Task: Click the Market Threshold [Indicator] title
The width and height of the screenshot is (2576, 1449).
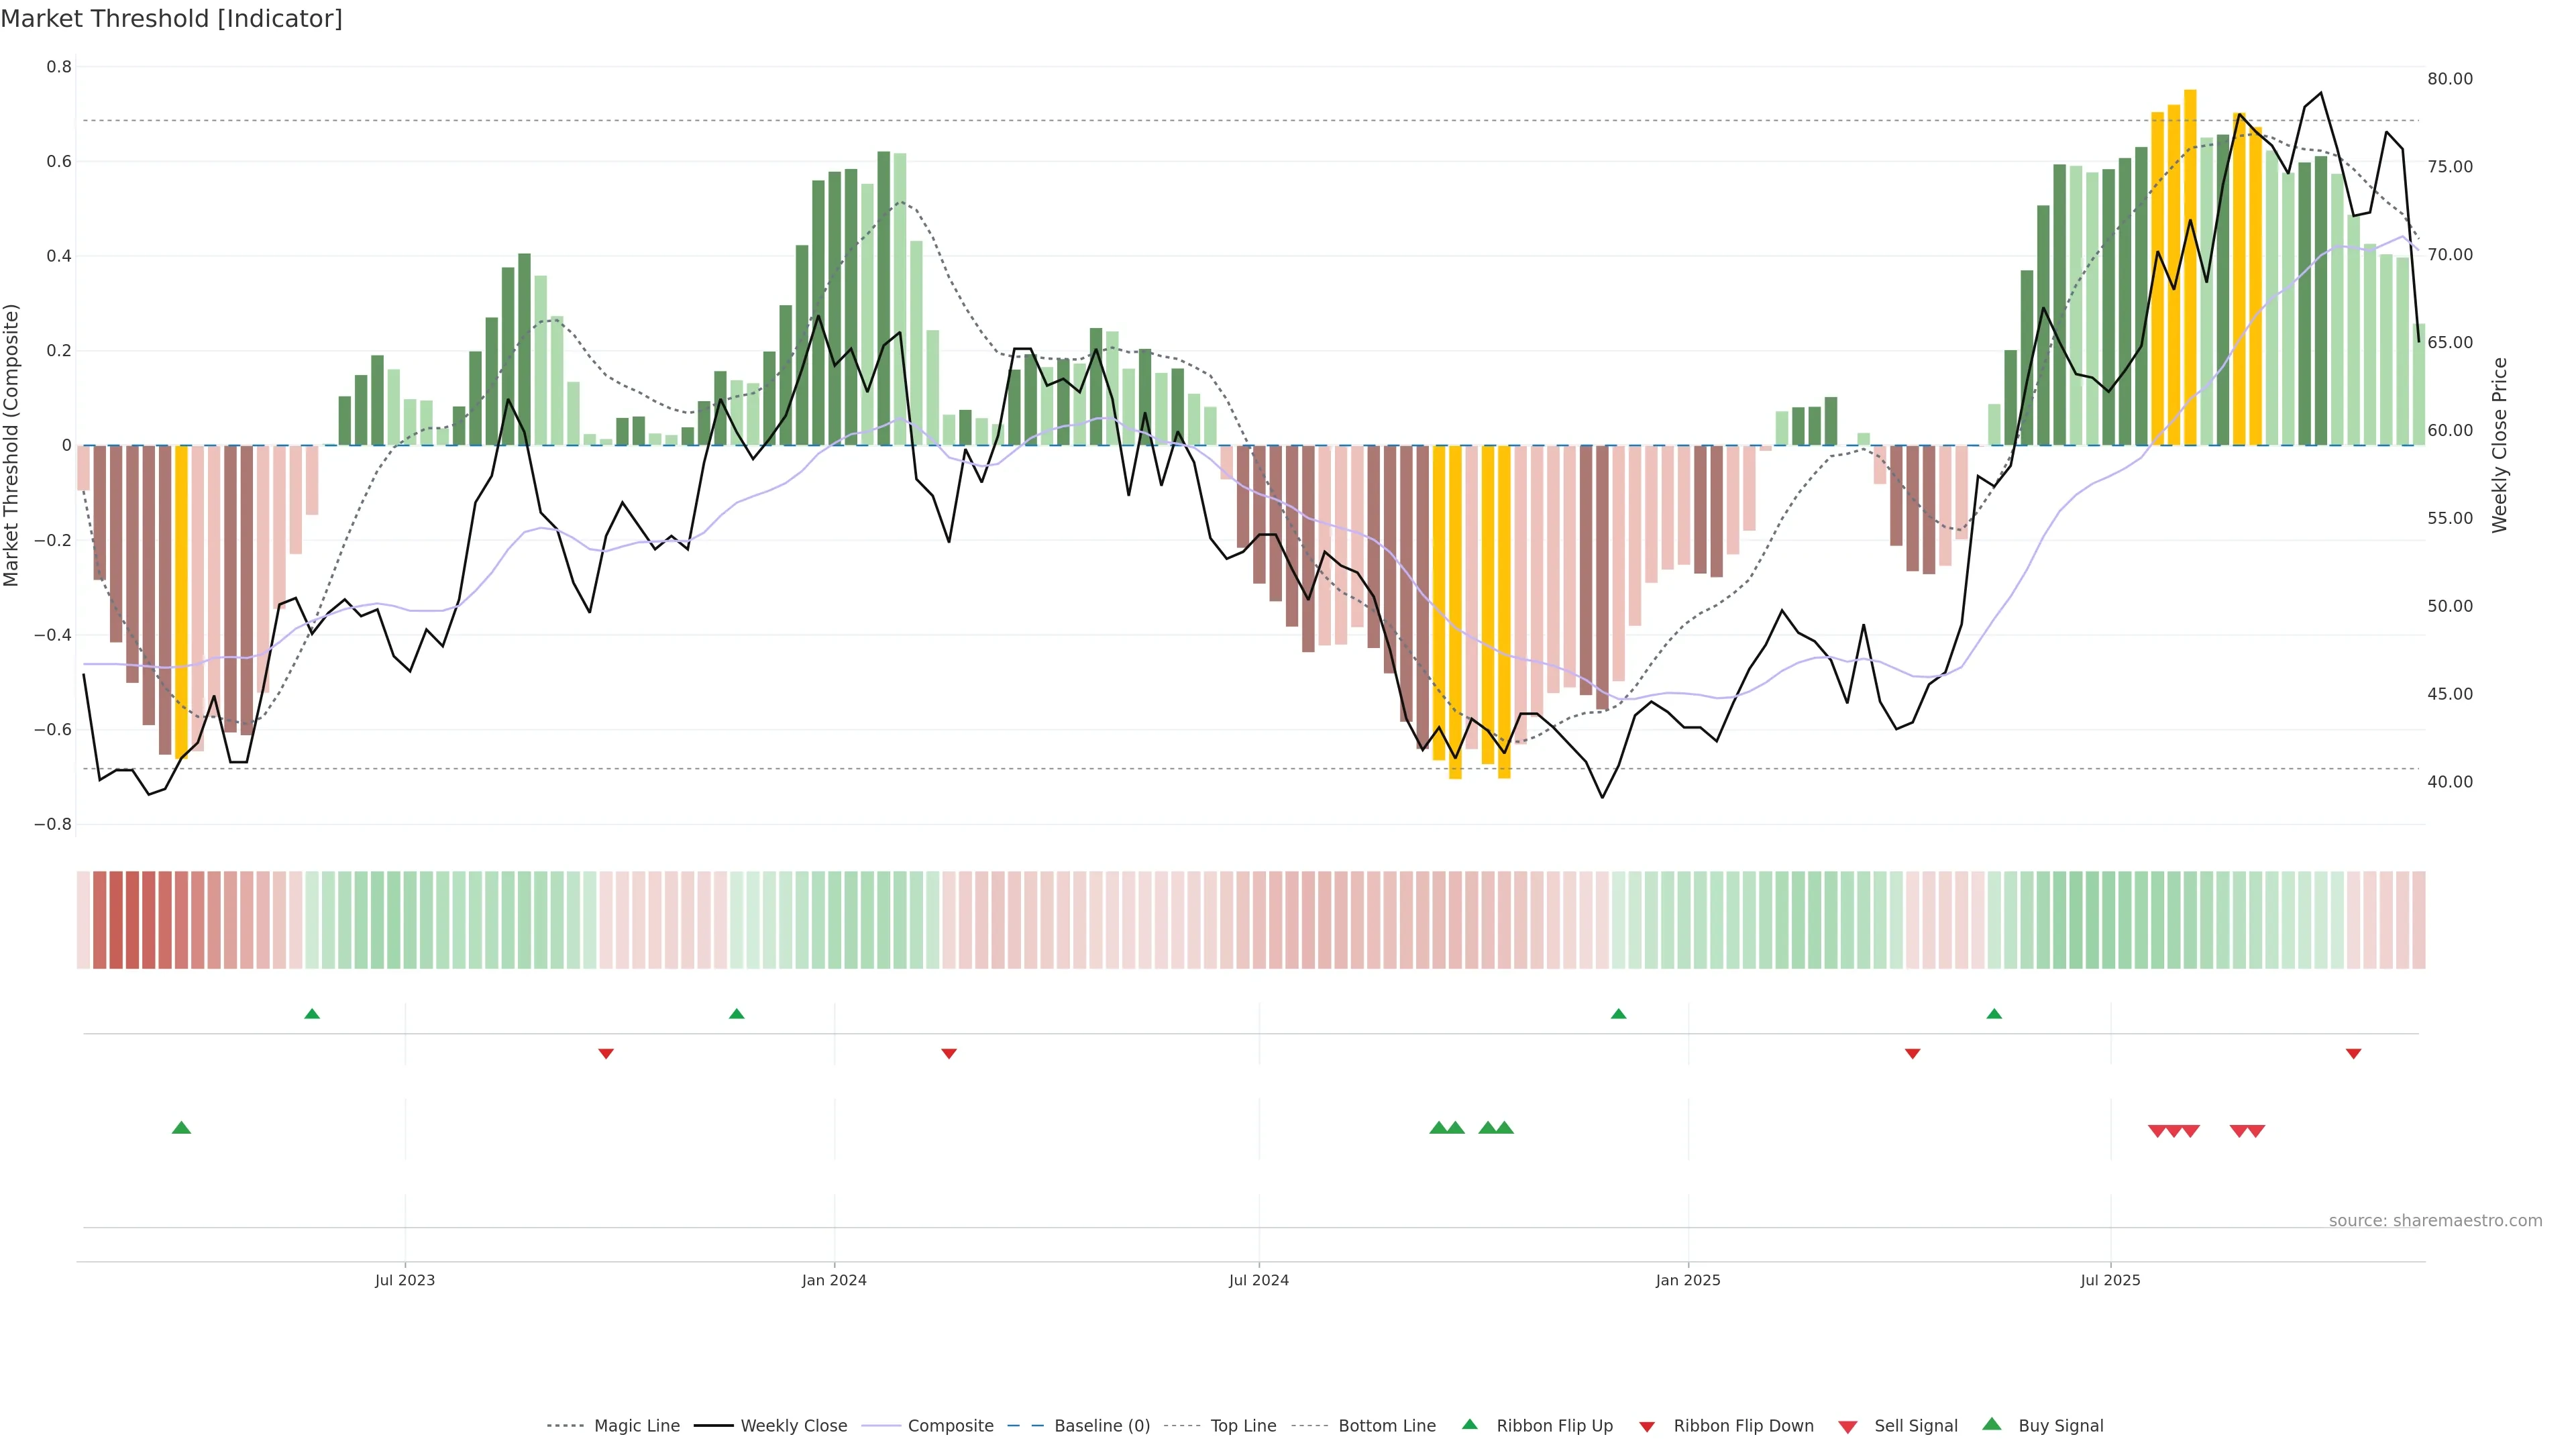Action: 171,19
